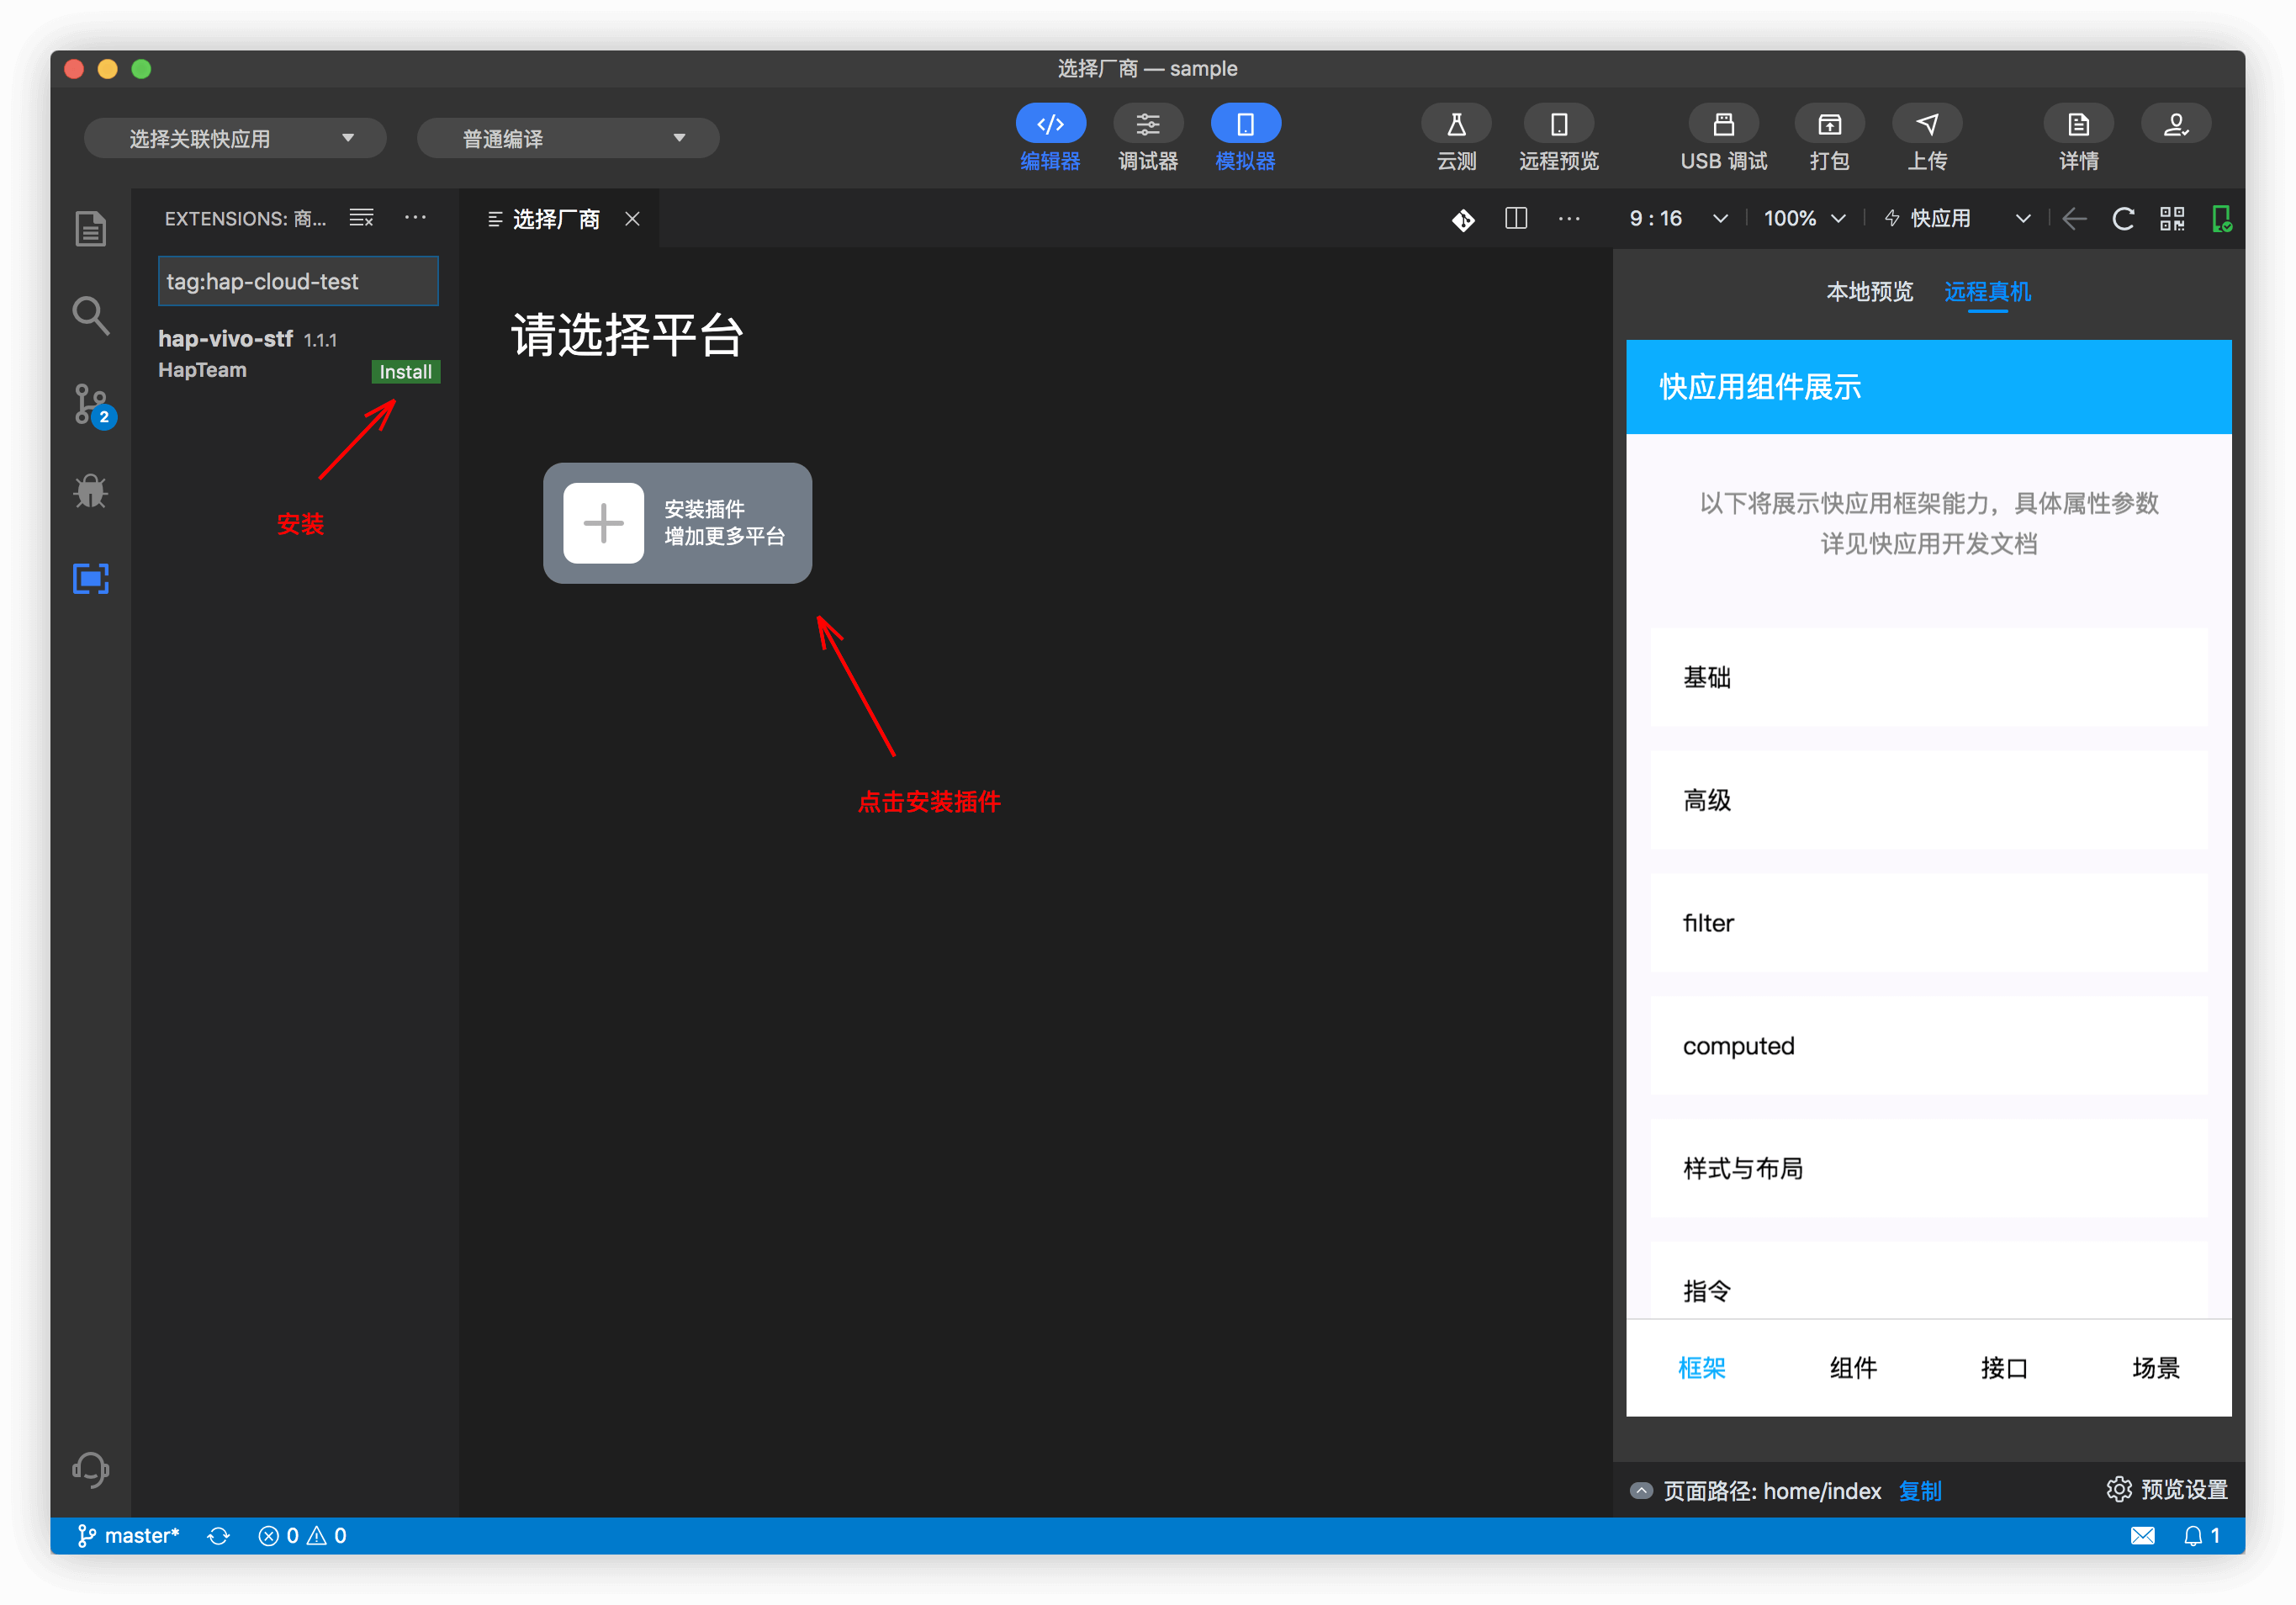Open the Explorer files icon in sidebar
The height and width of the screenshot is (1605, 2296).
coord(90,229)
